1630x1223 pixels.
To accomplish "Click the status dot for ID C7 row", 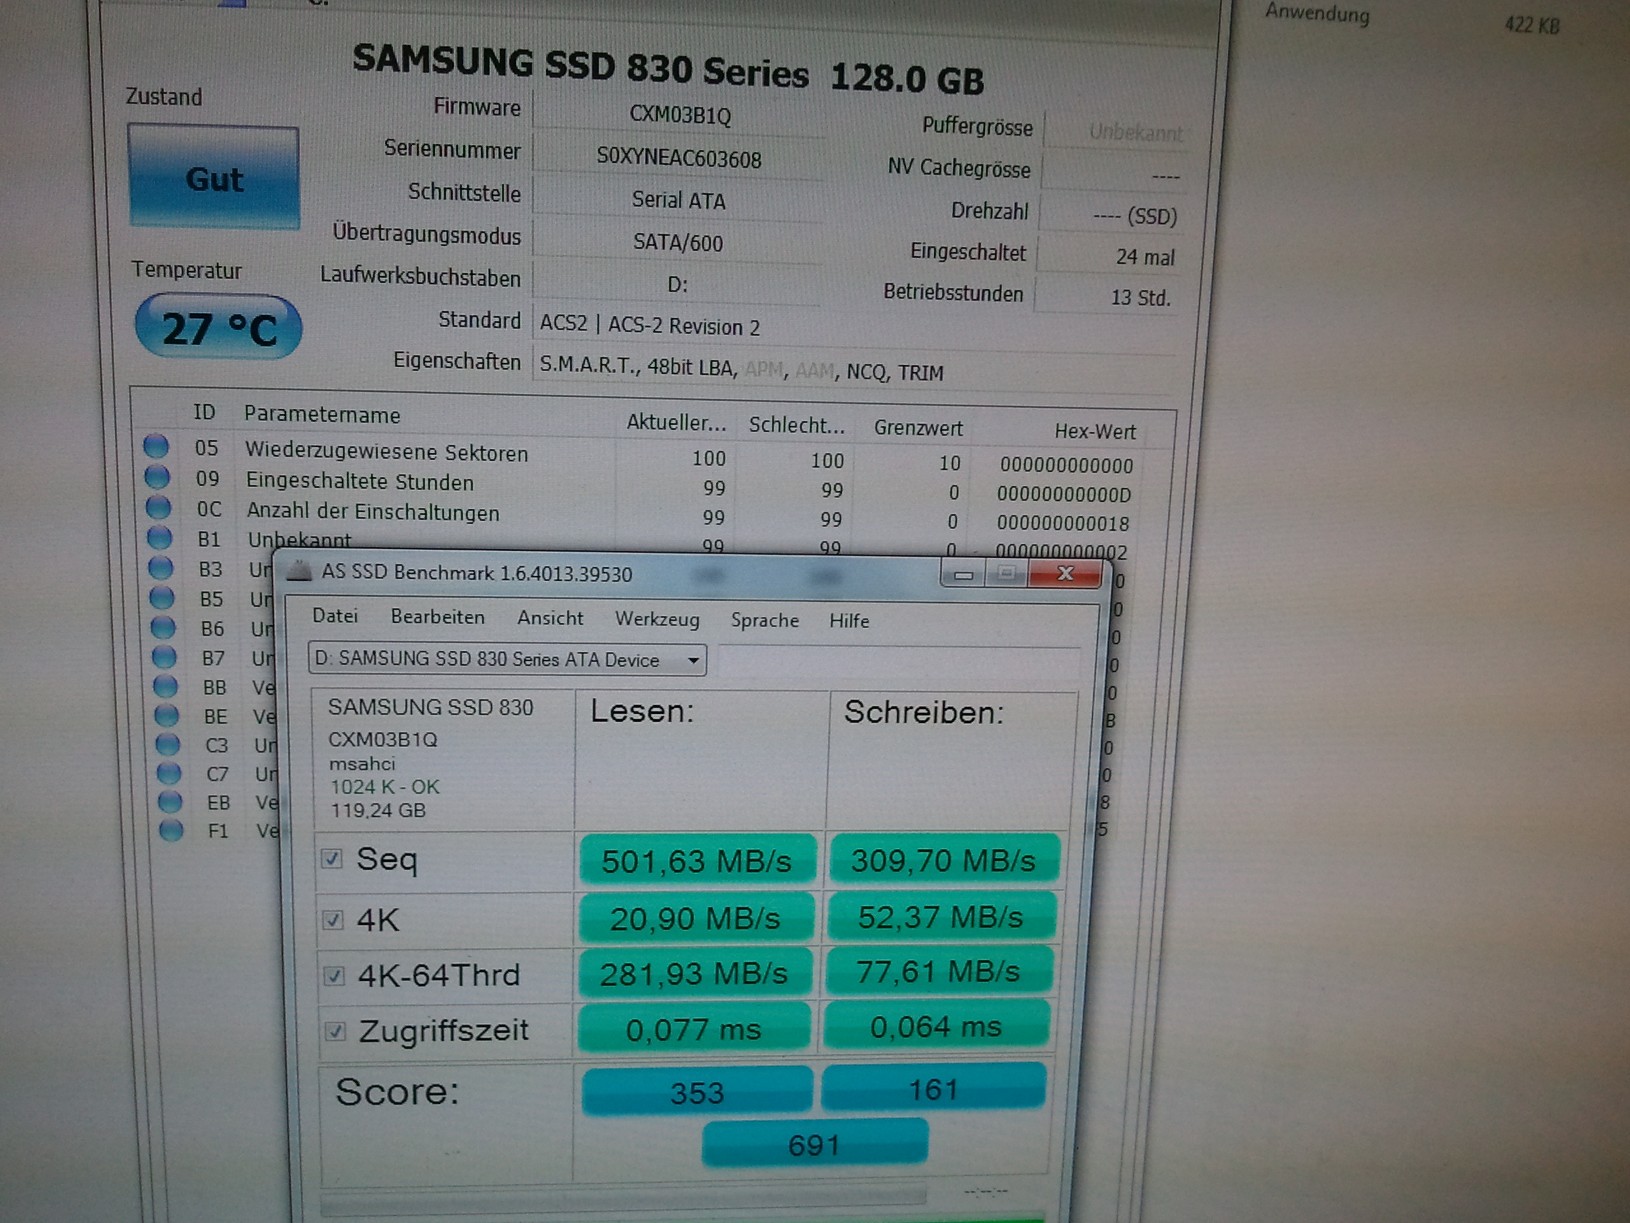I will point(168,773).
